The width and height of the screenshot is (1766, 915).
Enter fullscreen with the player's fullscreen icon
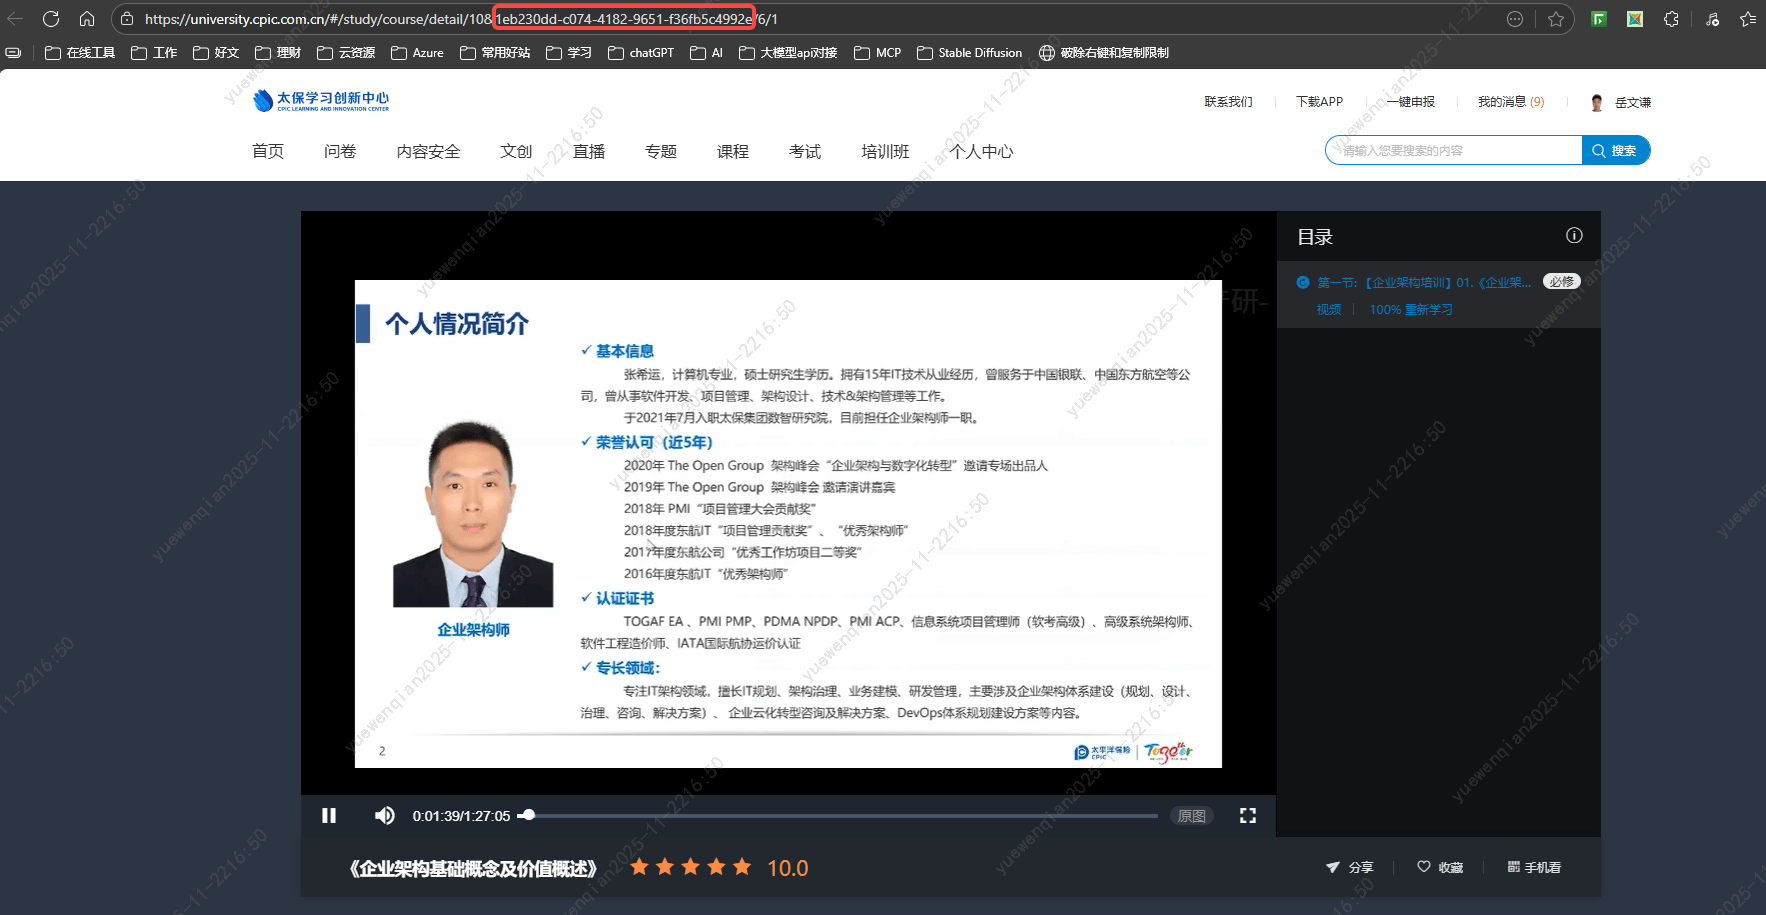coord(1247,815)
